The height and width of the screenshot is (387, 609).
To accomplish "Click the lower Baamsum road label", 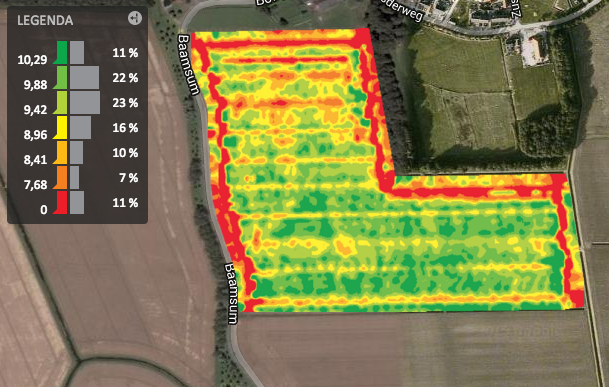I will point(231,294).
